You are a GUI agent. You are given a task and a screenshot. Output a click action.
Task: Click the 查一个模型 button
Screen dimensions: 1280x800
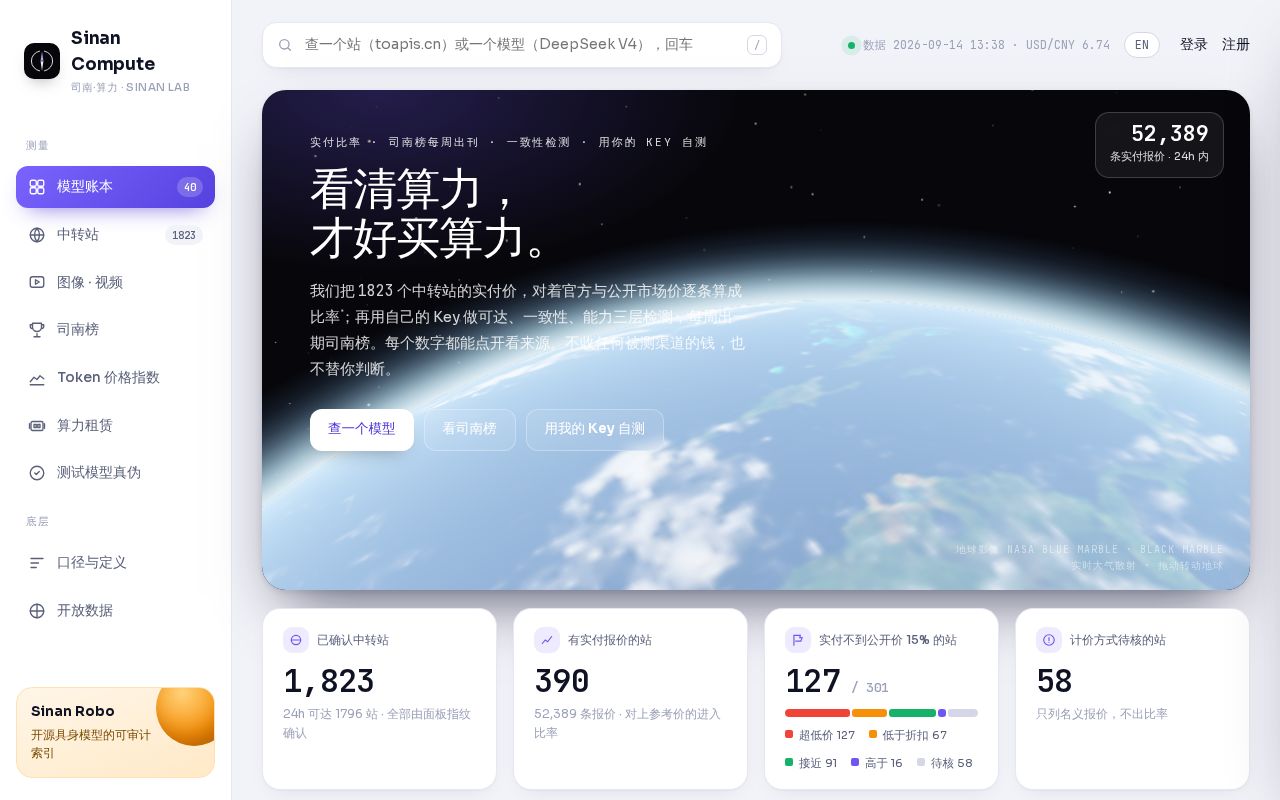pos(362,430)
